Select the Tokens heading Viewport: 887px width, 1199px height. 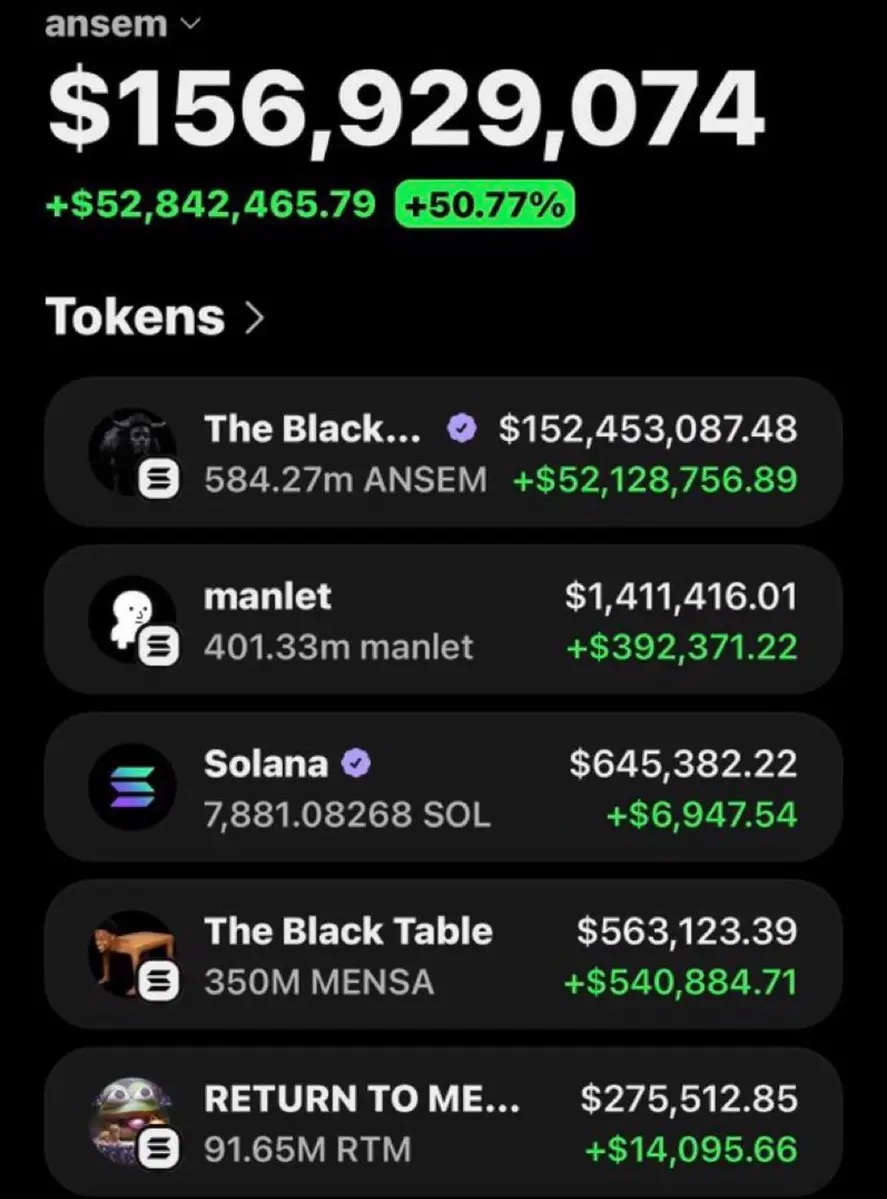135,317
